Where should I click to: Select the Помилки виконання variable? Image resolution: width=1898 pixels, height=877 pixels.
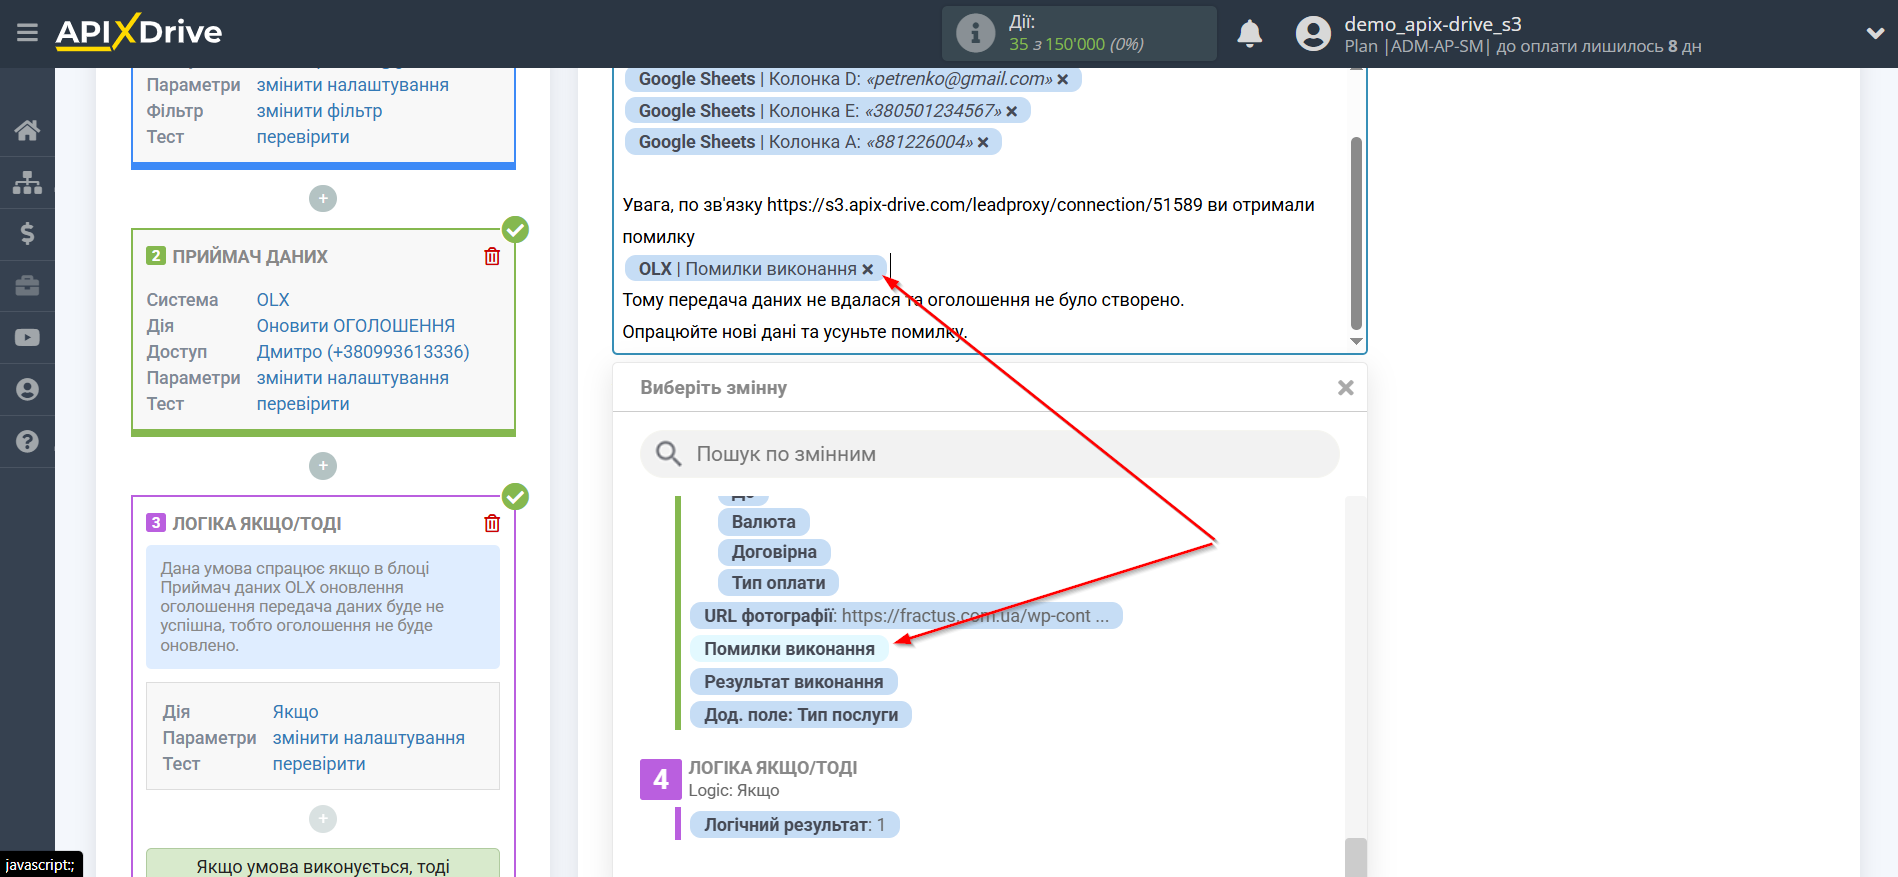[x=789, y=649]
